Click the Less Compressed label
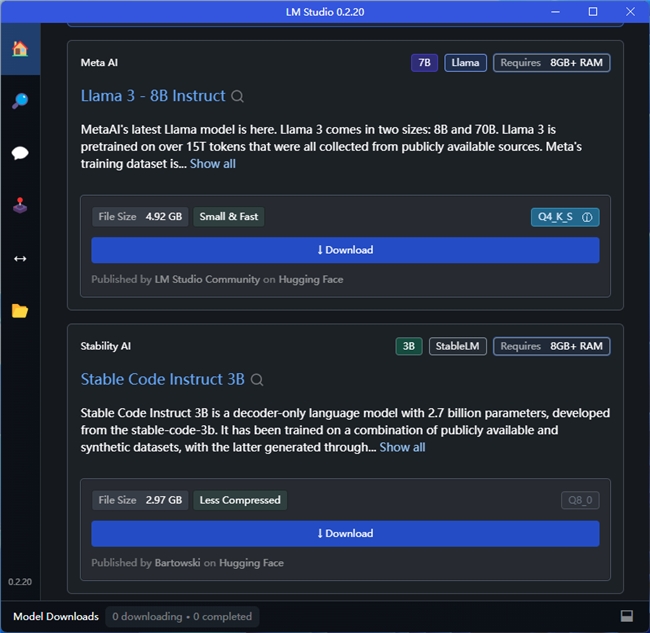This screenshot has width=650, height=633. coord(240,500)
